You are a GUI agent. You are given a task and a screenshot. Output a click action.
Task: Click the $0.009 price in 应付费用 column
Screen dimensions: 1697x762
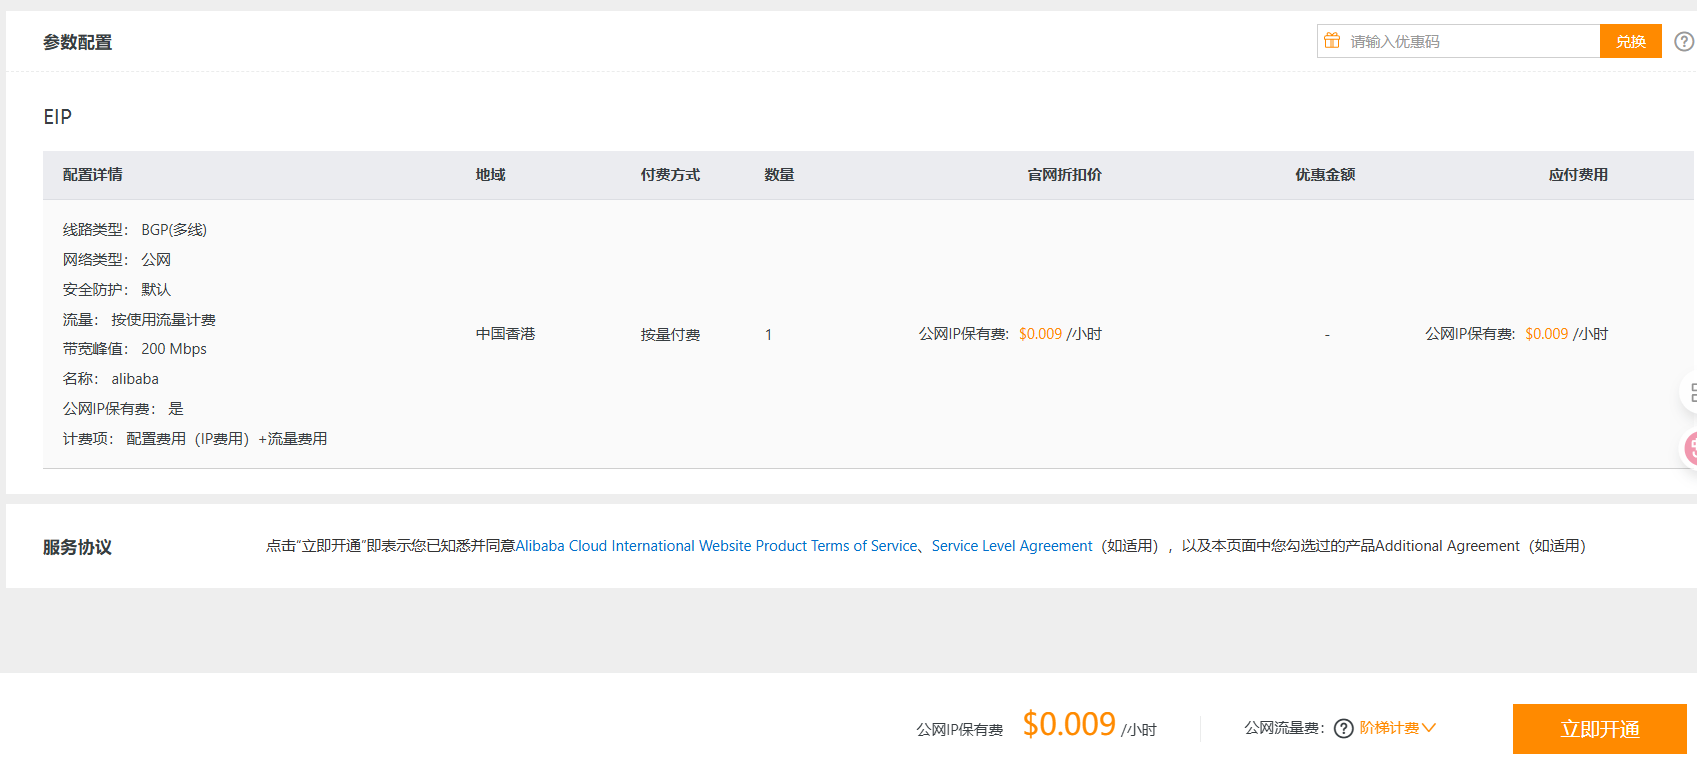[1546, 334]
